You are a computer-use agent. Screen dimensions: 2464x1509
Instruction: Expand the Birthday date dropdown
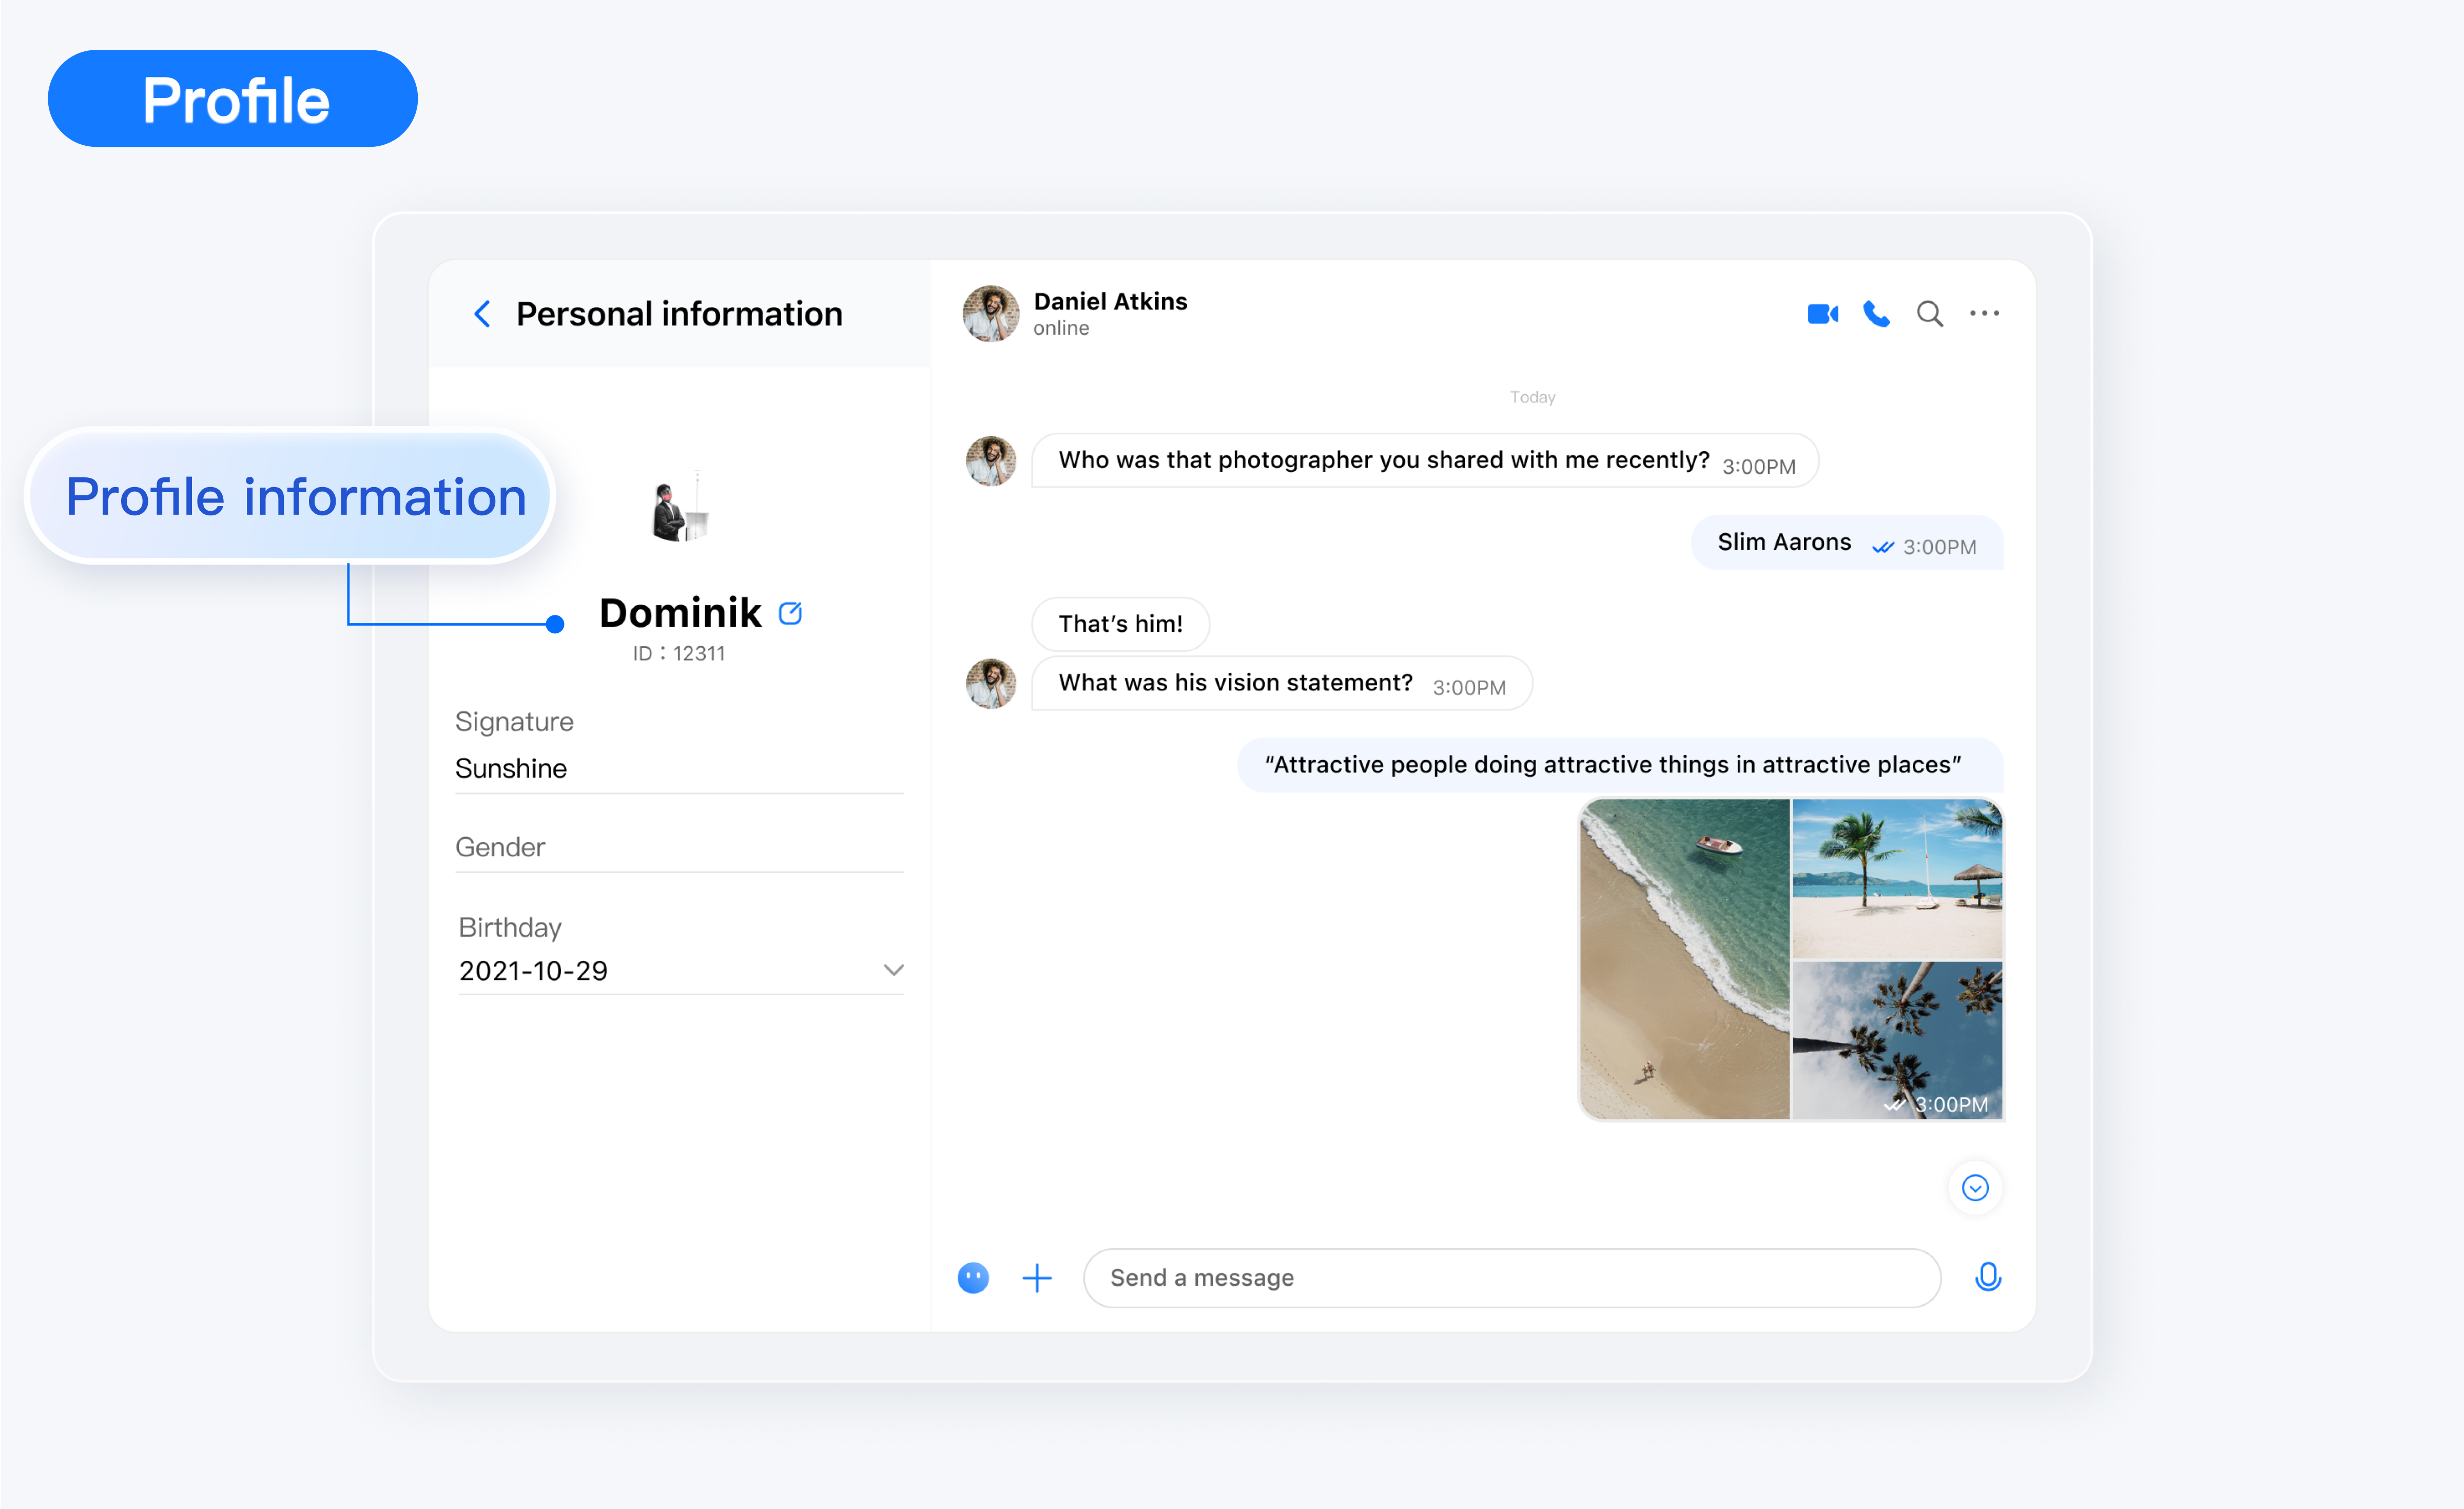893,970
